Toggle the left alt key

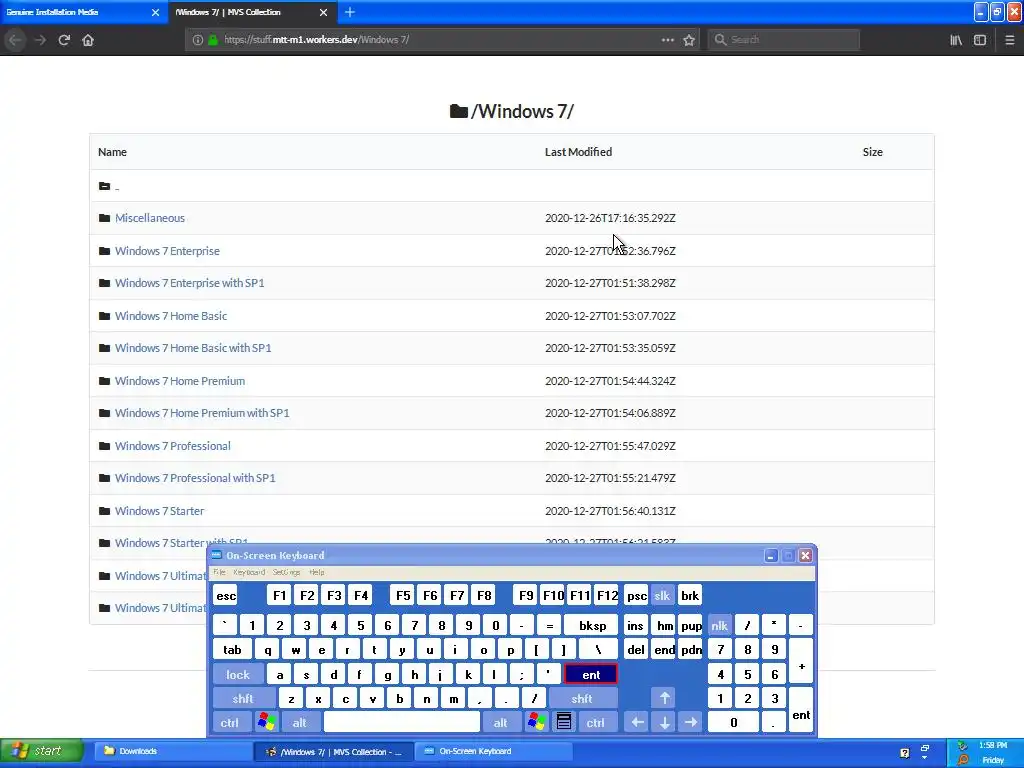tap(300, 723)
